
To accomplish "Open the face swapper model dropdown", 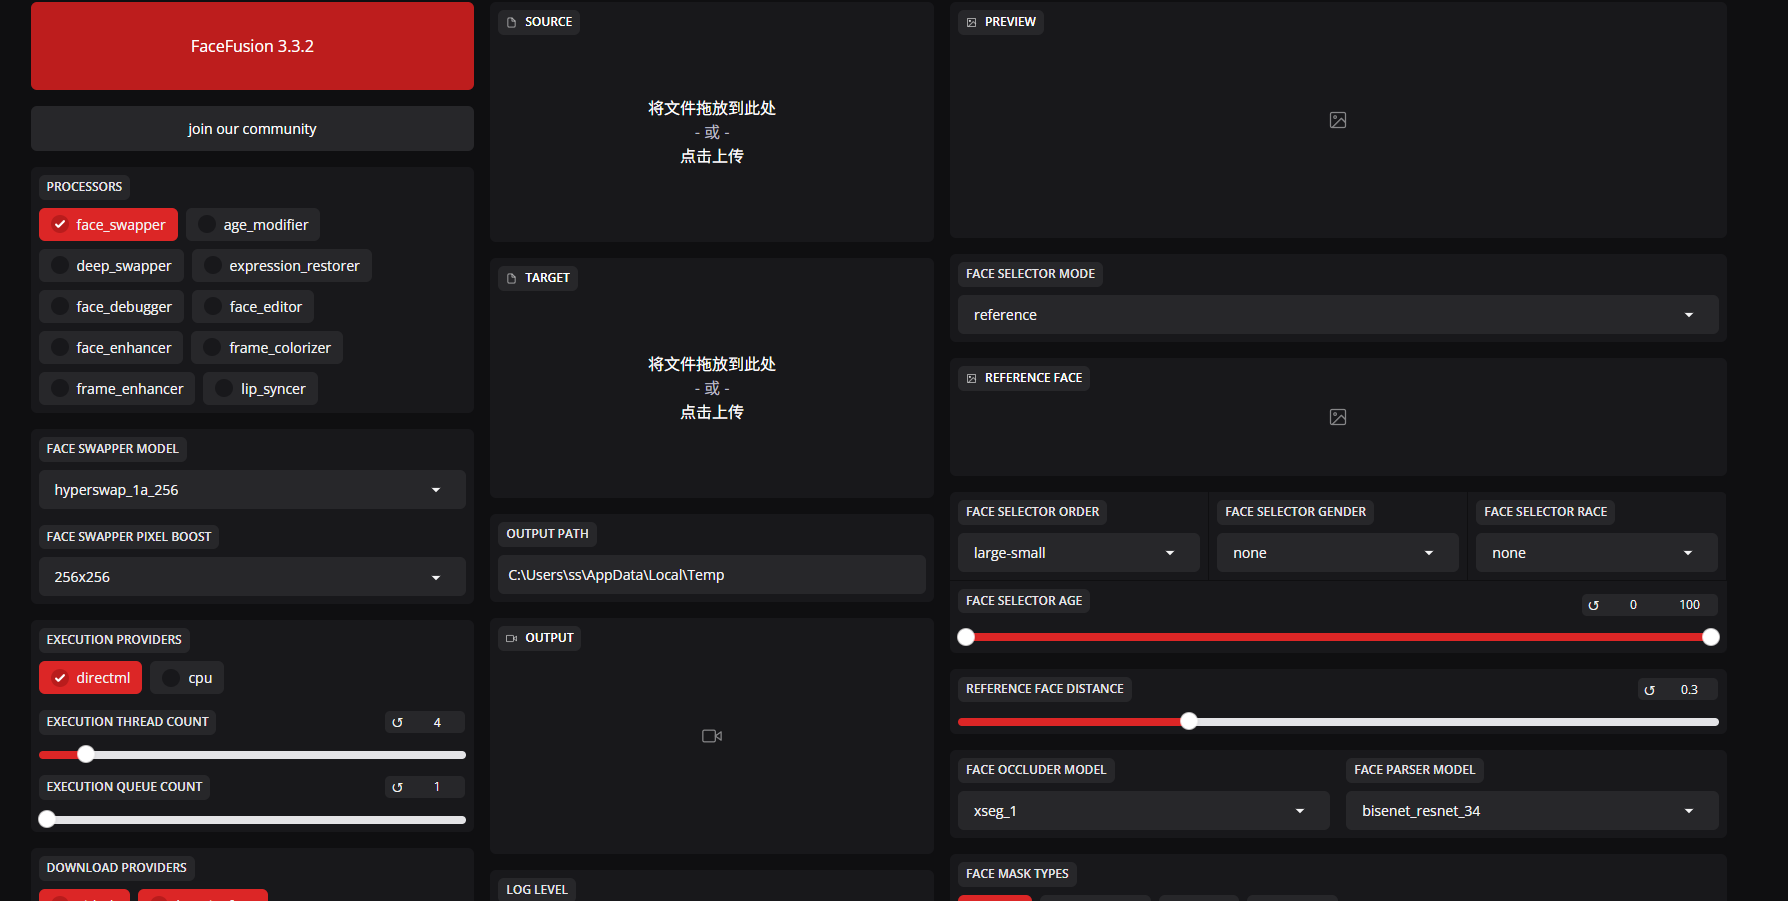I will (x=252, y=490).
